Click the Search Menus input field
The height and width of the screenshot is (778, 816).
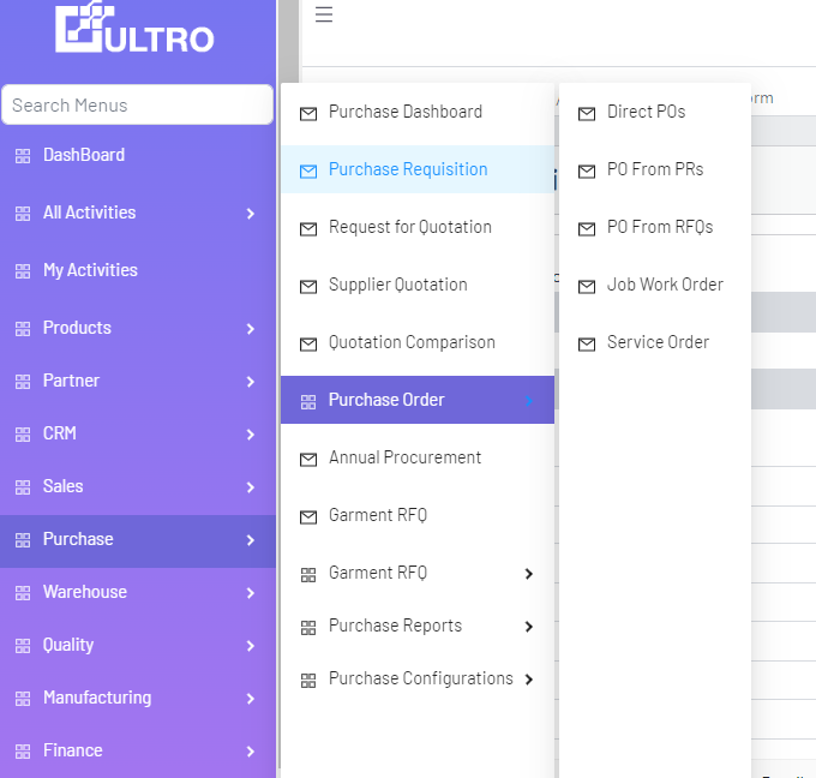pyautogui.click(x=137, y=105)
